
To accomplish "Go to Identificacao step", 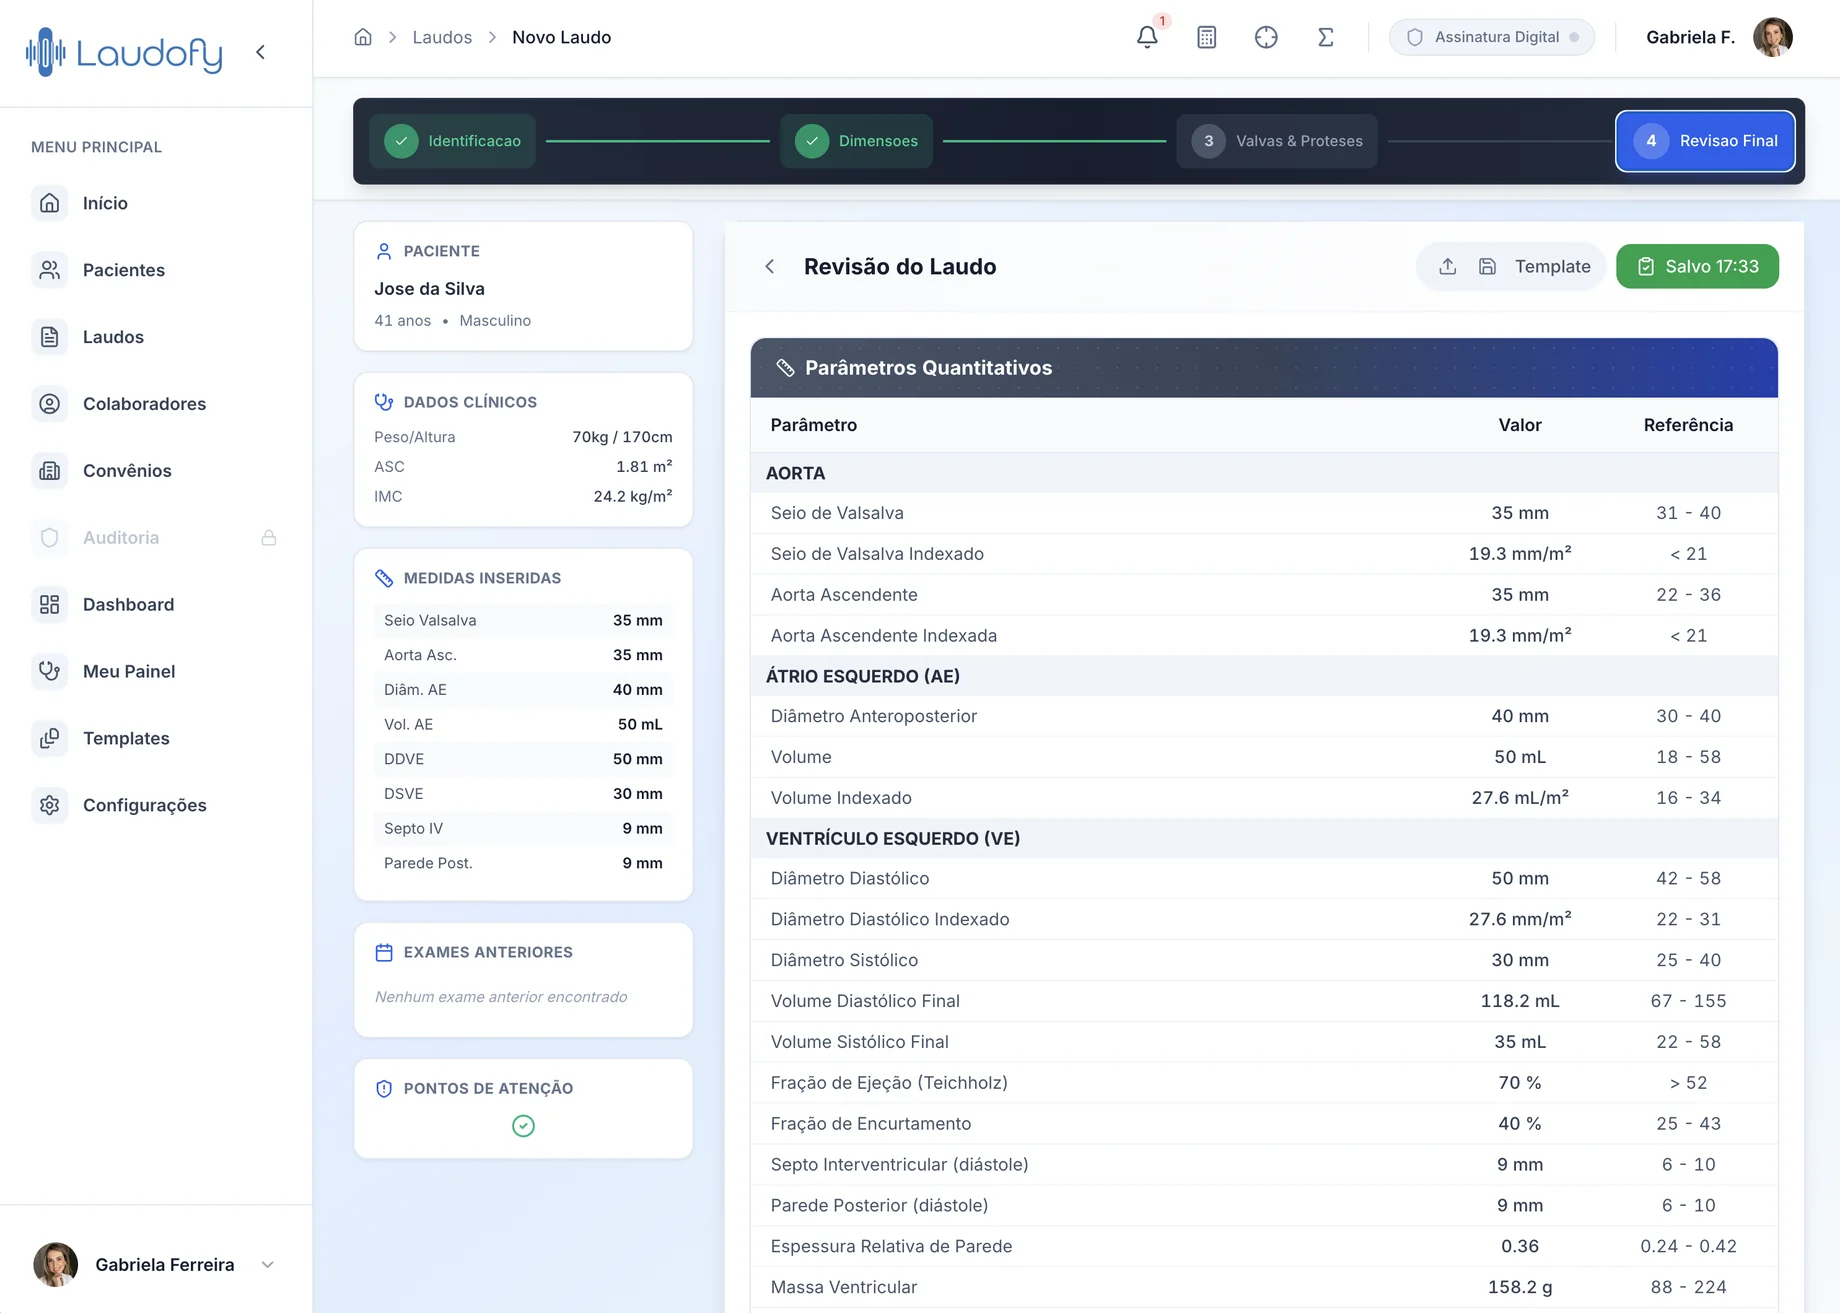I will (453, 141).
